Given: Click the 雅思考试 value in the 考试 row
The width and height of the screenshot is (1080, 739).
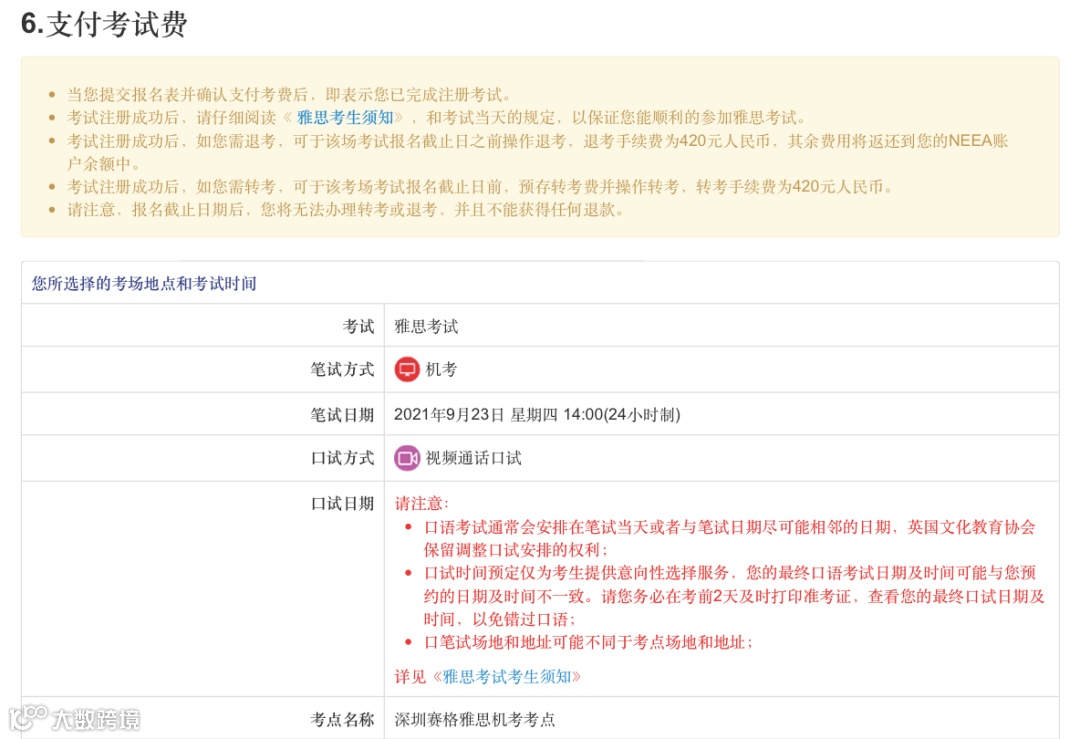Looking at the screenshot, I should (x=426, y=326).
